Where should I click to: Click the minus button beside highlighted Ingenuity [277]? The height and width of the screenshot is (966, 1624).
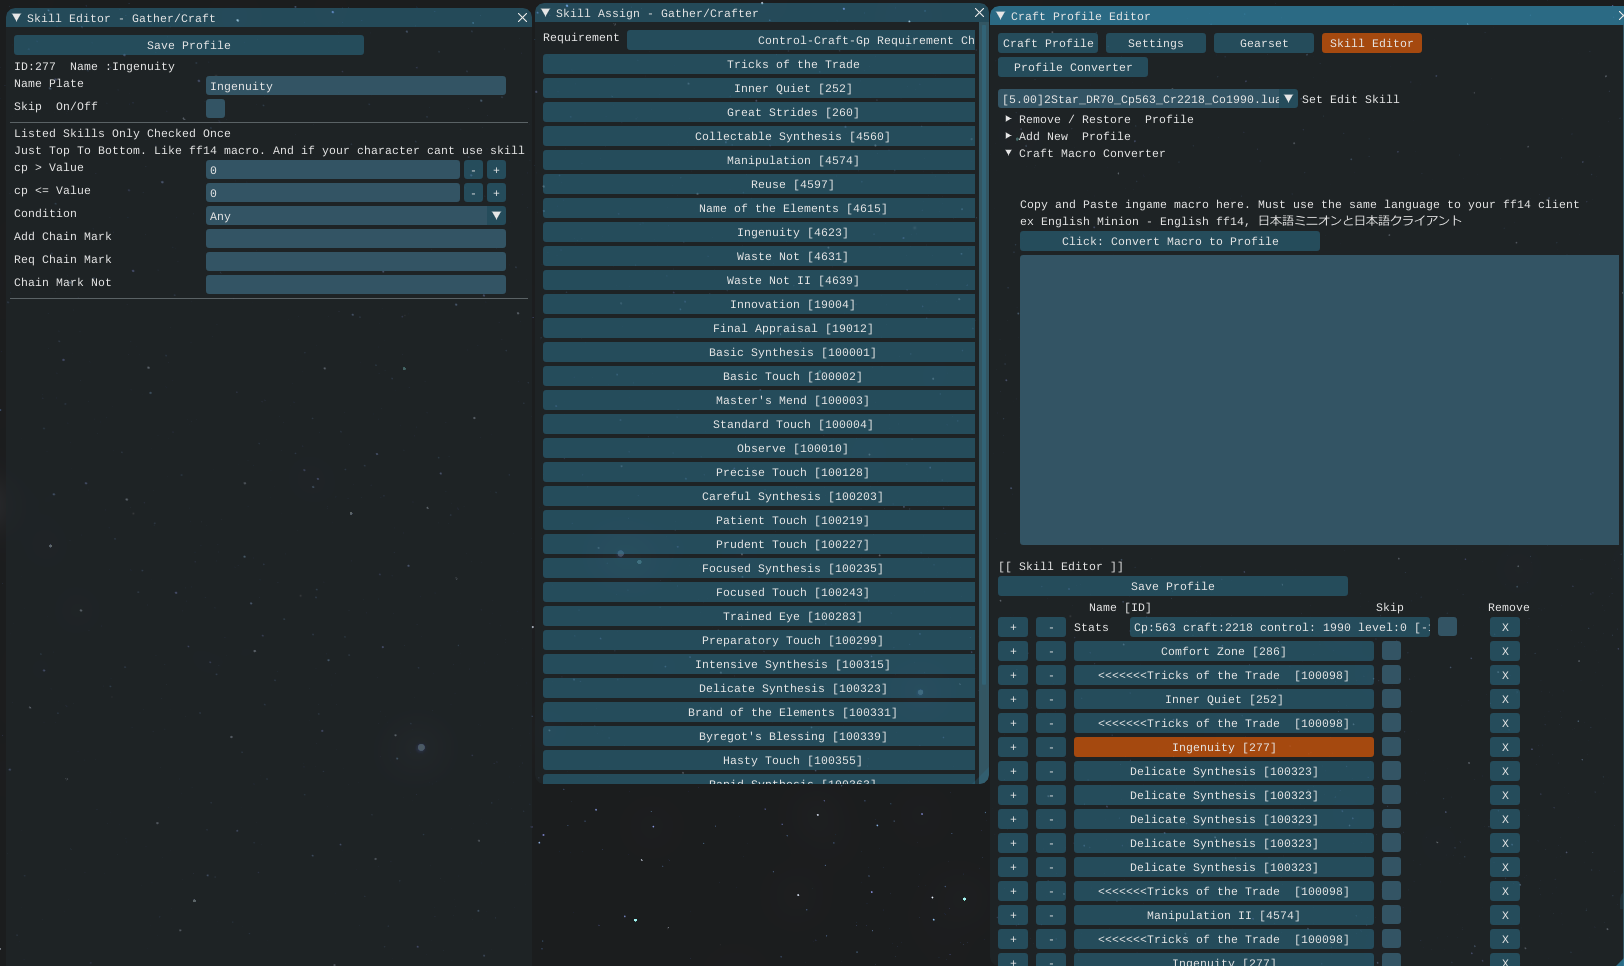pos(1051,747)
